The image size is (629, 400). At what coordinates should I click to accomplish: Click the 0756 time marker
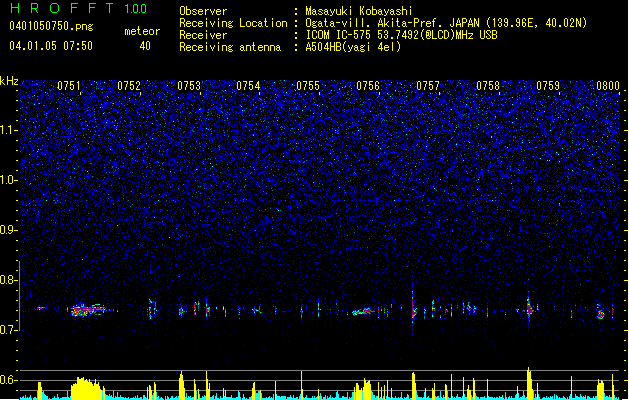point(368,86)
